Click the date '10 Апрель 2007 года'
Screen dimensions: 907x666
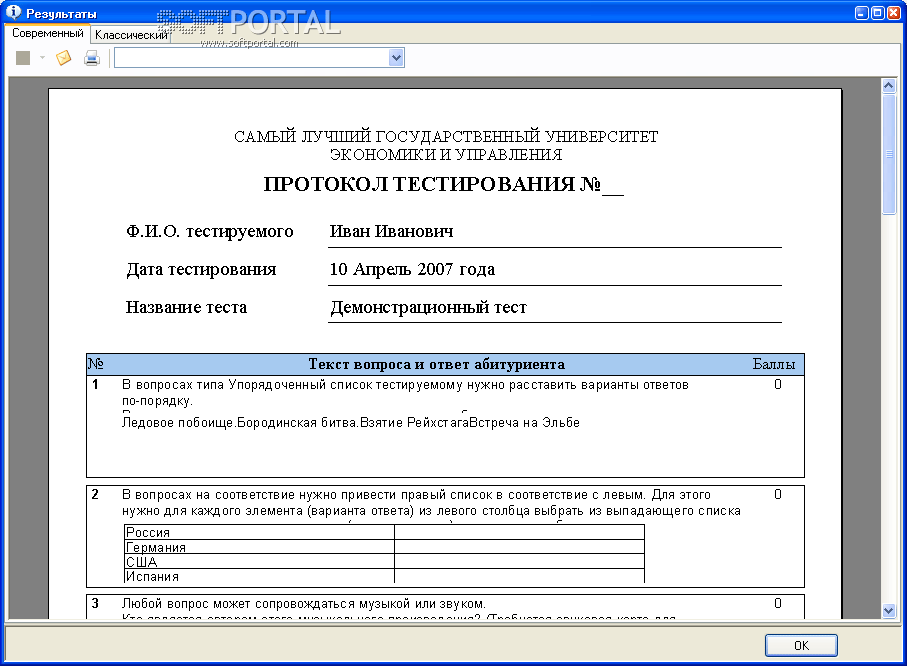pos(412,269)
